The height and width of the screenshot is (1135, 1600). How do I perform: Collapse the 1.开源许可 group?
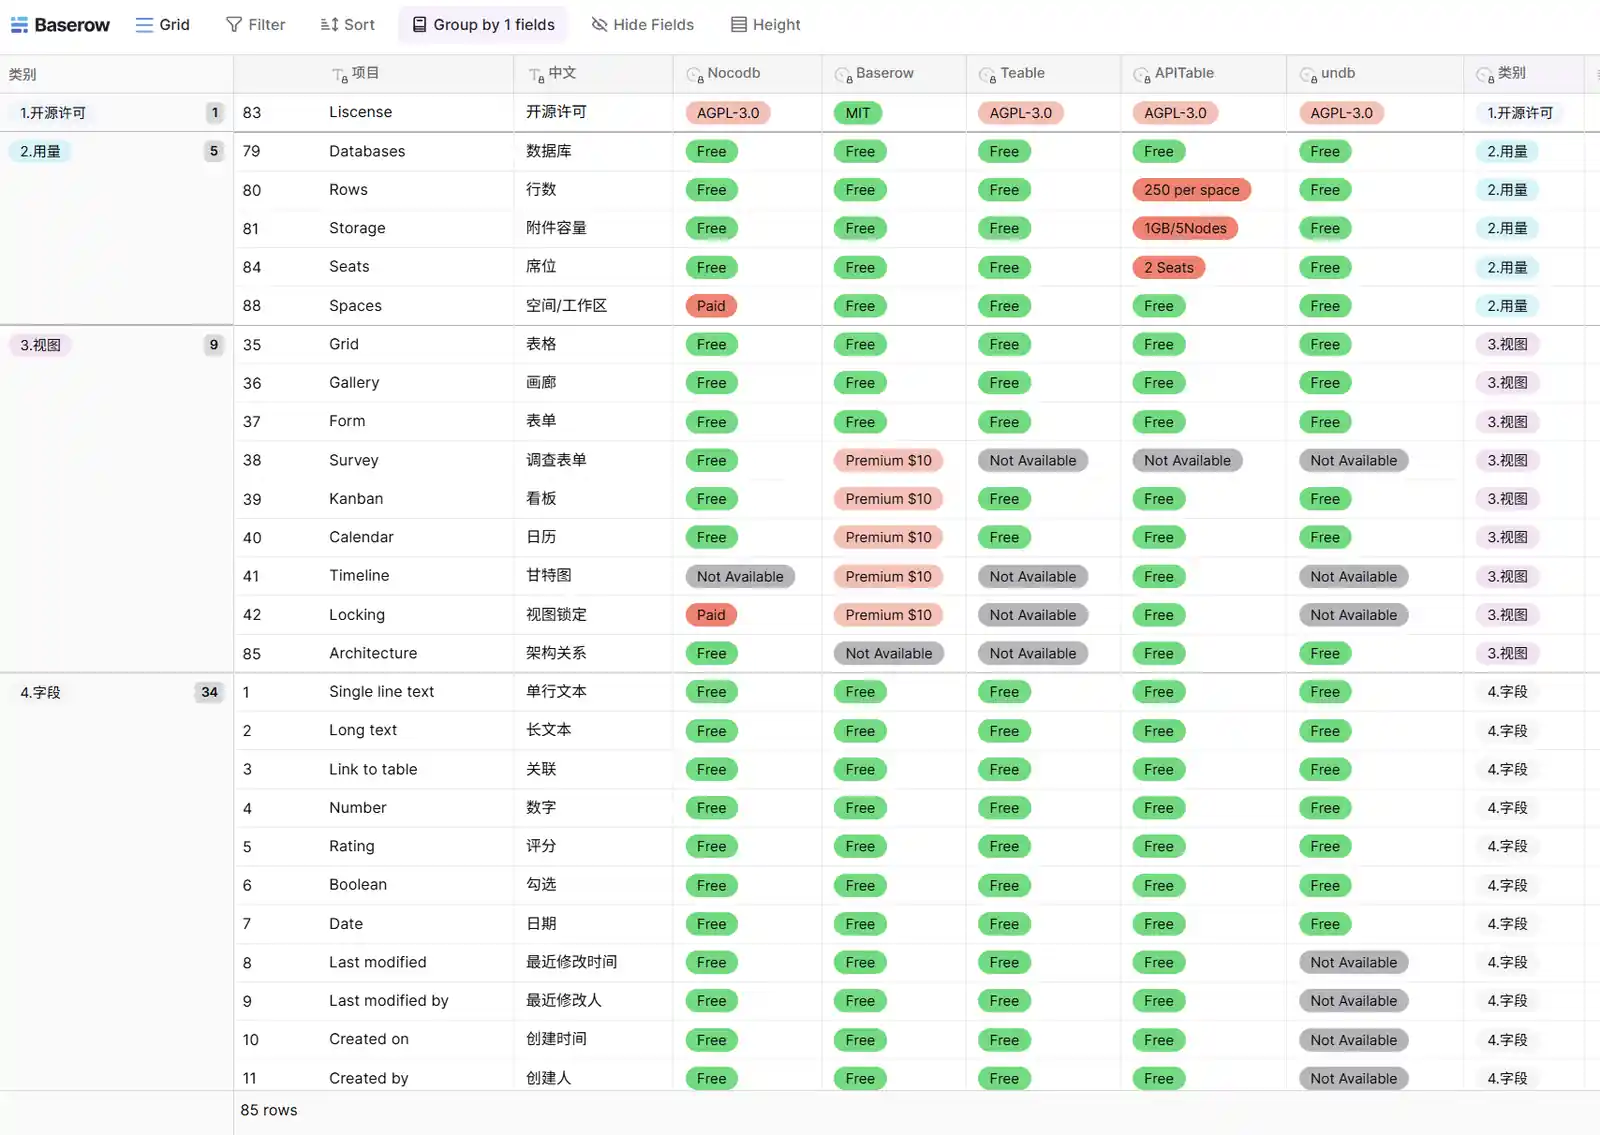pyautogui.click(x=53, y=113)
